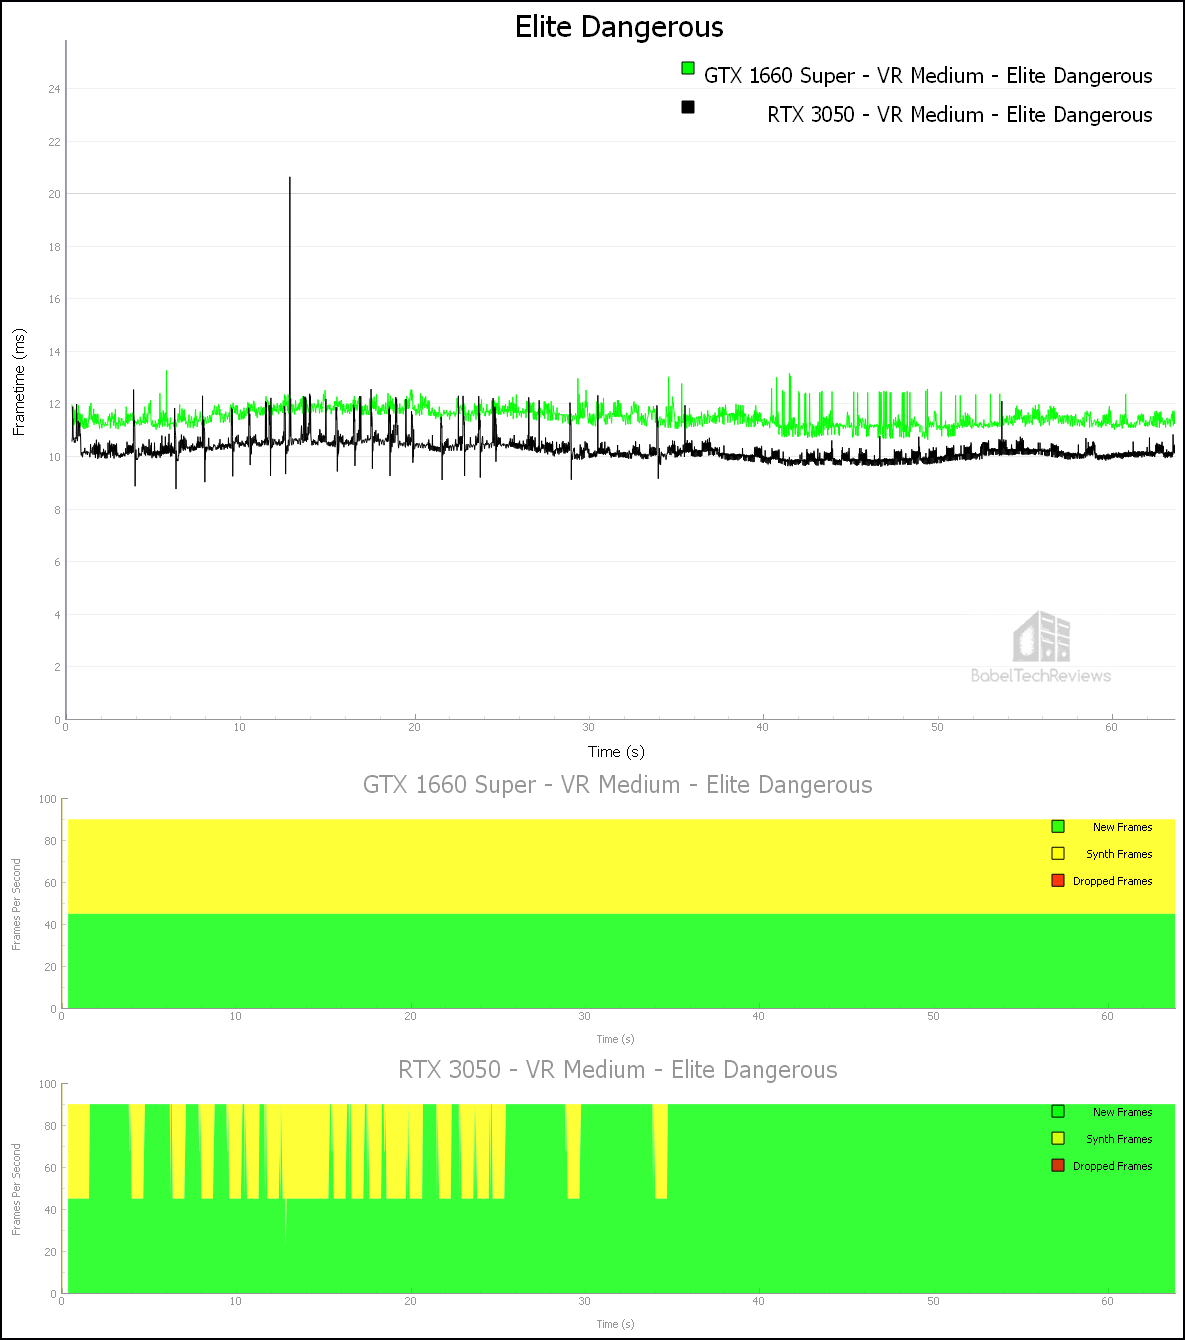Select the yellow Synth Frames swatch in the GTX 1660 Super chart
This screenshot has height=1340, width=1185.
coord(1058,854)
